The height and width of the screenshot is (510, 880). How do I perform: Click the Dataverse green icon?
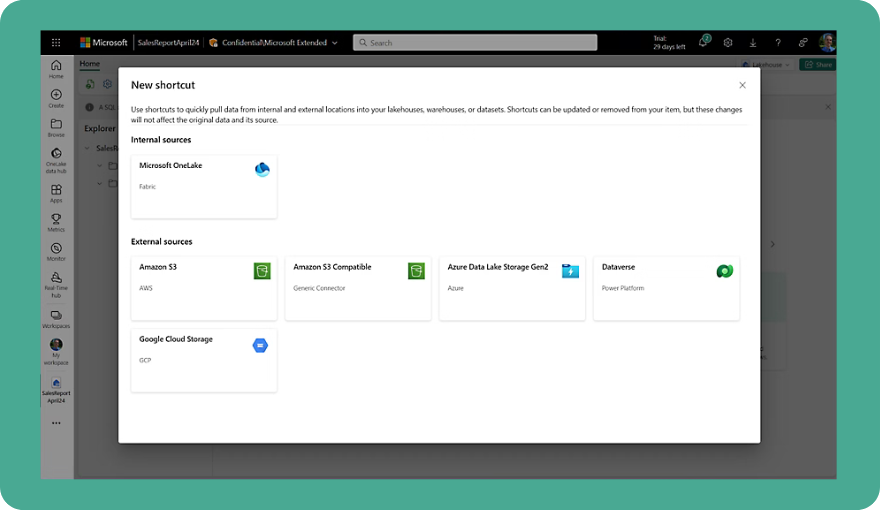coord(725,272)
